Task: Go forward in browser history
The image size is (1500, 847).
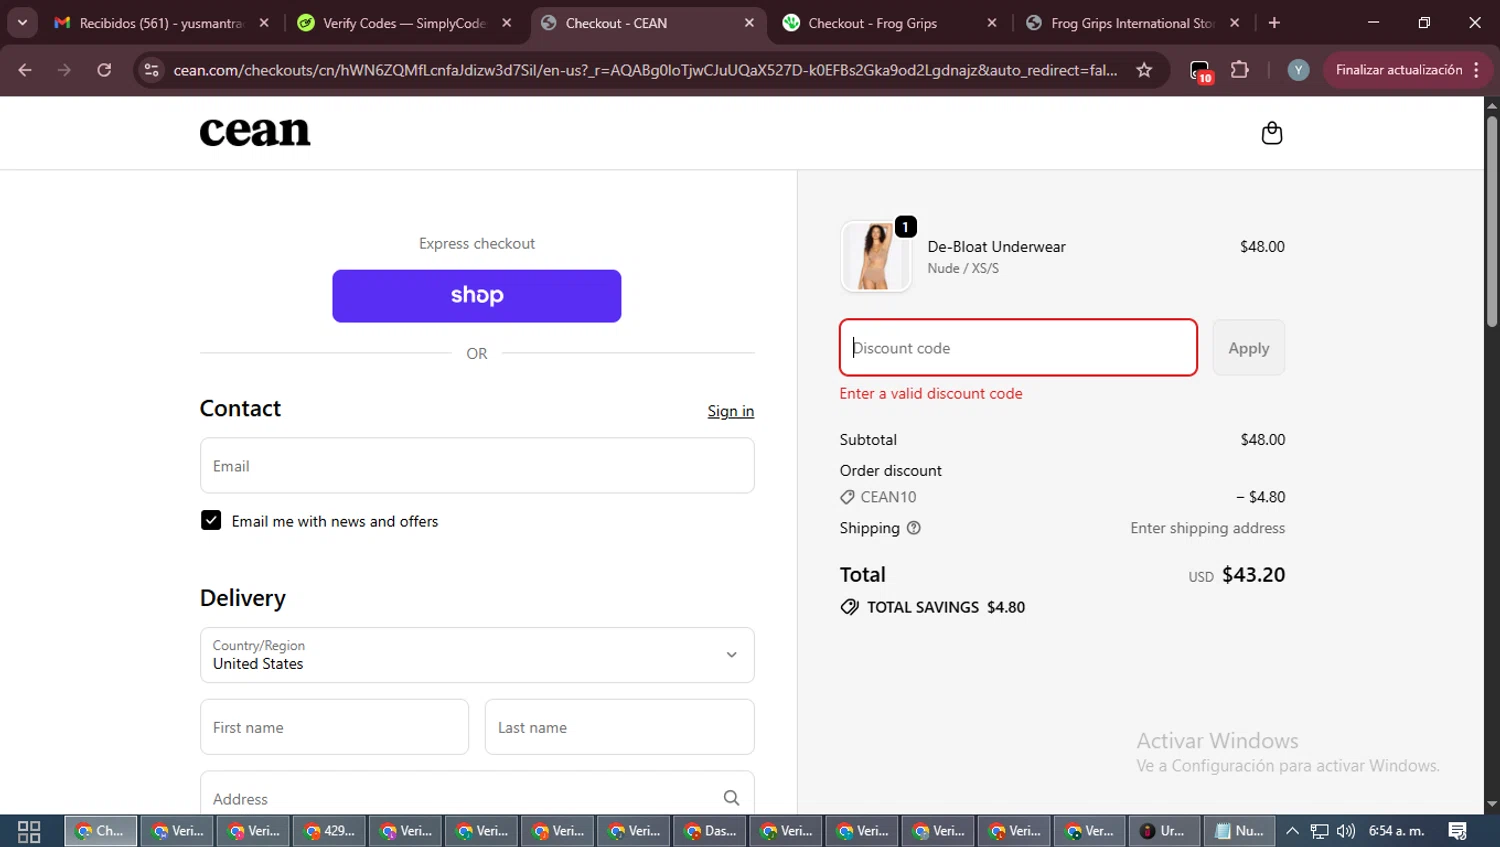Action: pyautogui.click(x=64, y=70)
